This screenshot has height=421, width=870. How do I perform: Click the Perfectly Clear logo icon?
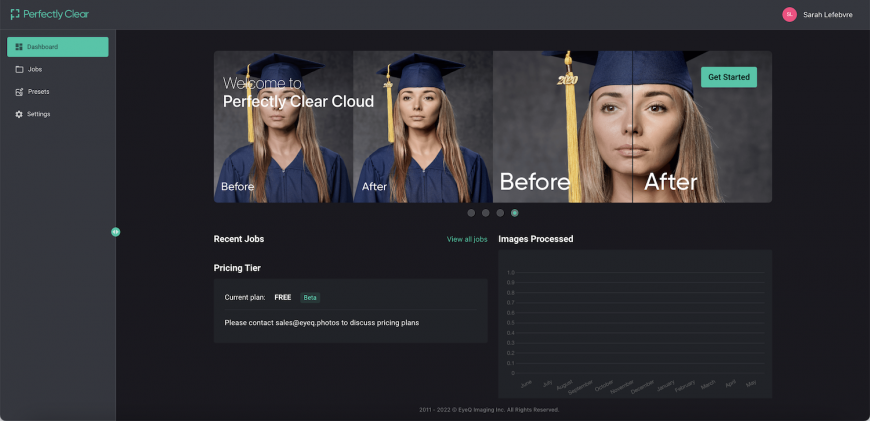15,14
